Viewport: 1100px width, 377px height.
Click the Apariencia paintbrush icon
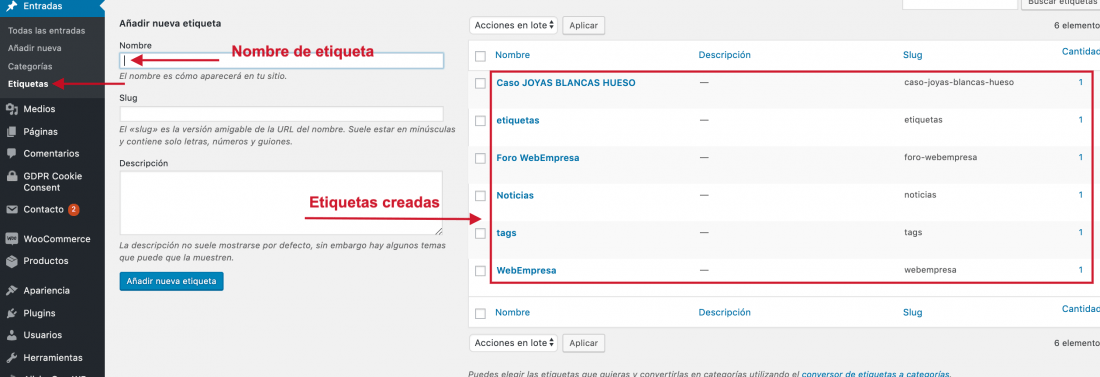(x=12, y=291)
